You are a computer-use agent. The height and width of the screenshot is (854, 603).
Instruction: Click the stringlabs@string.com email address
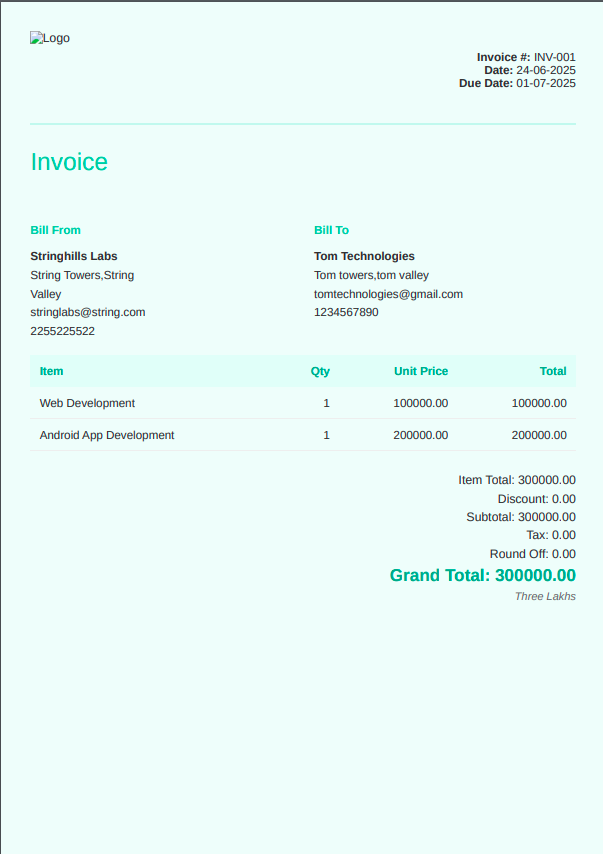88,312
